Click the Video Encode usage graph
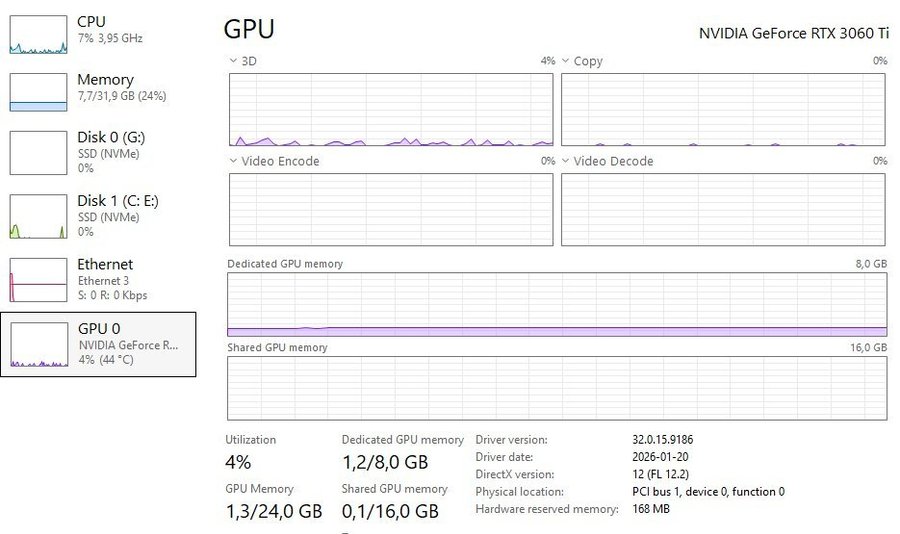This screenshot has height=534, width=900. 391,209
